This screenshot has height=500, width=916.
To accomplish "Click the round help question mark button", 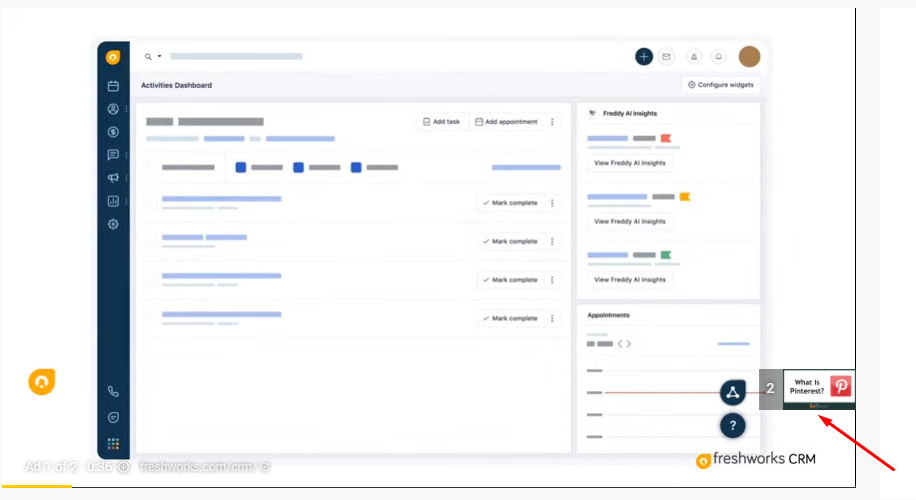I will coord(733,426).
